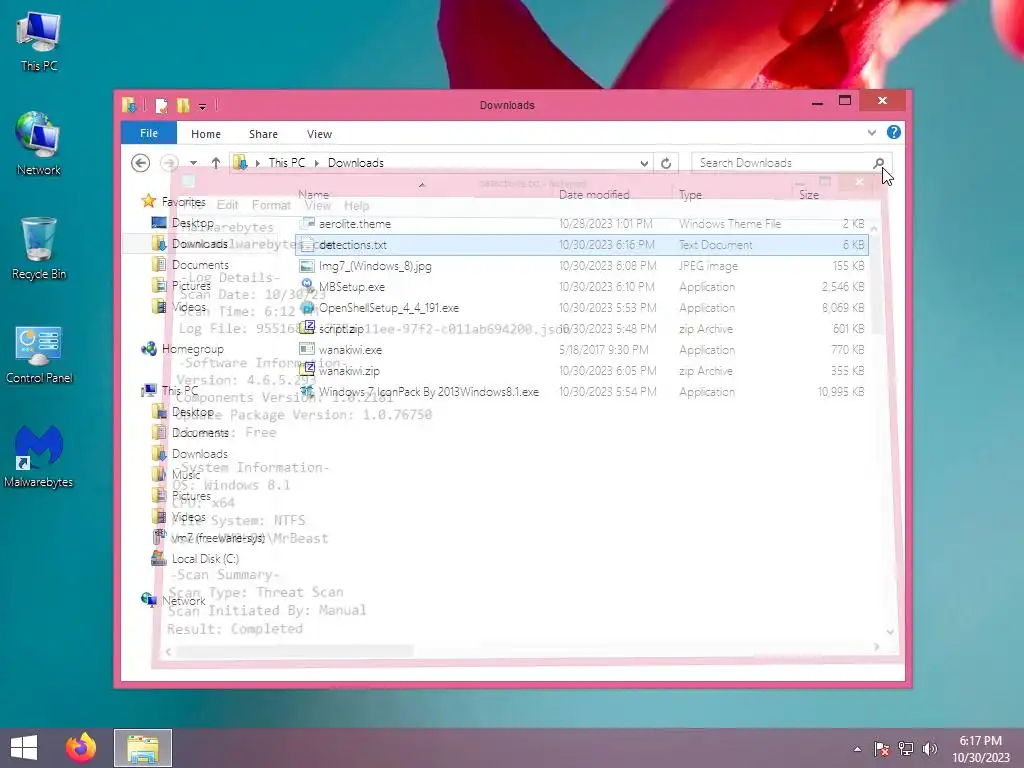Go up one folder level
Viewport: 1024px width, 768px height.
tap(216, 163)
